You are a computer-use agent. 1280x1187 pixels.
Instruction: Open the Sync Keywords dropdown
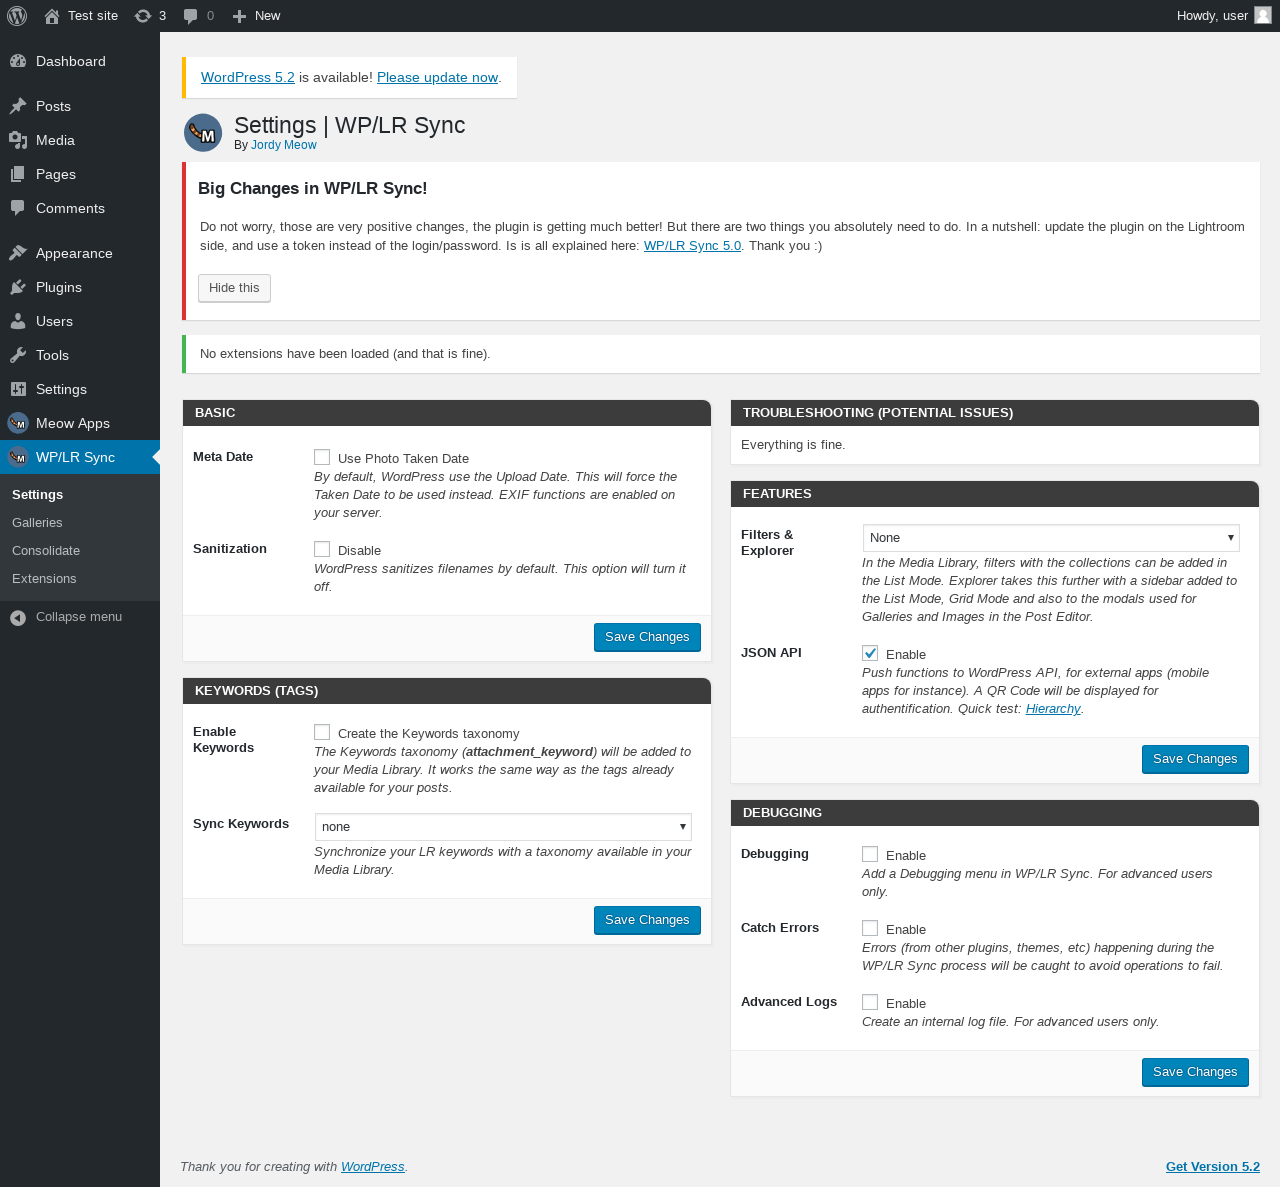[x=503, y=827]
